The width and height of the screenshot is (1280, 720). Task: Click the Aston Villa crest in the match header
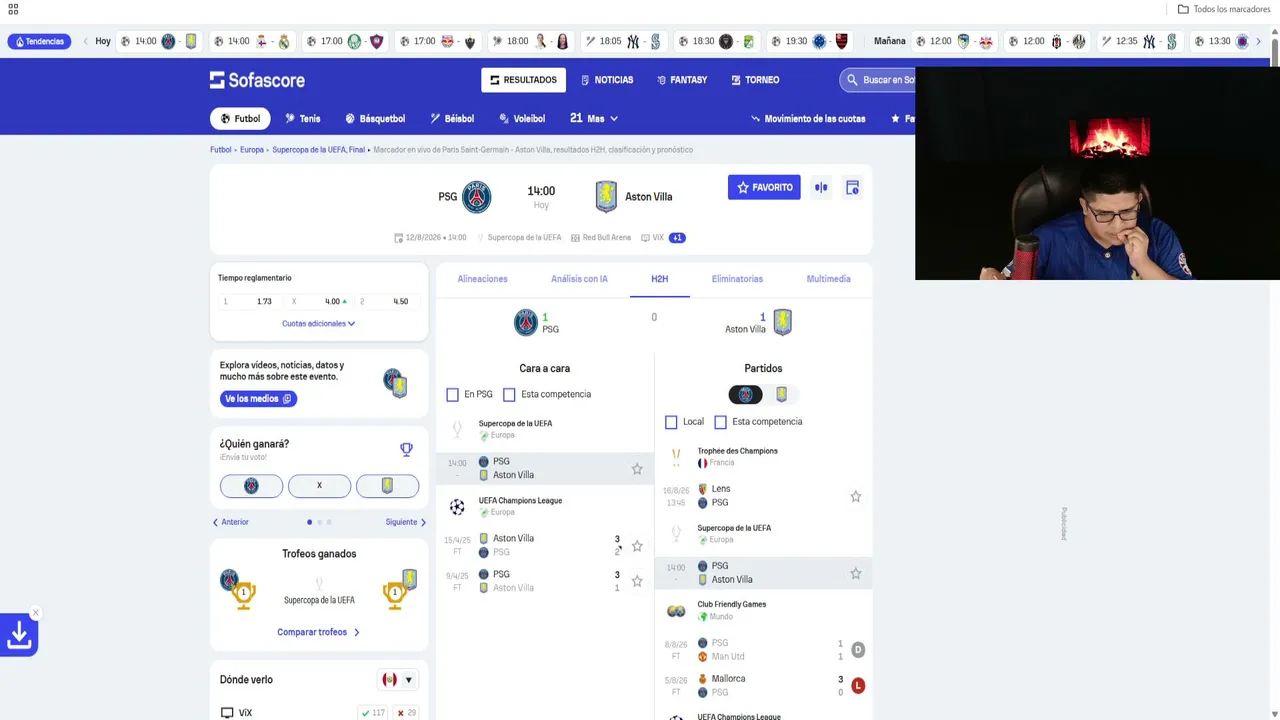[x=606, y=197]
